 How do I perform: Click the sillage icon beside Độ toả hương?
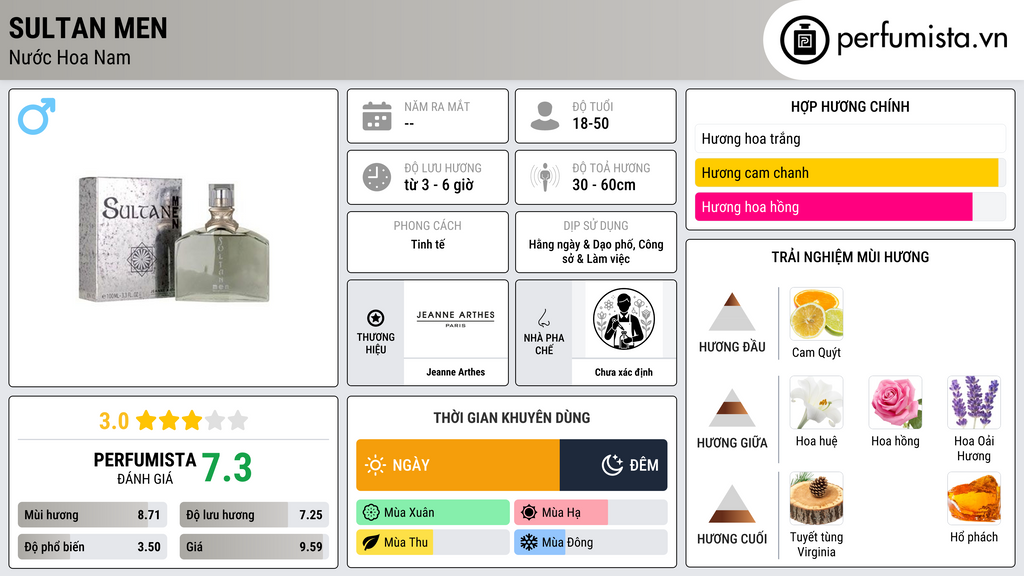point(545,177)
